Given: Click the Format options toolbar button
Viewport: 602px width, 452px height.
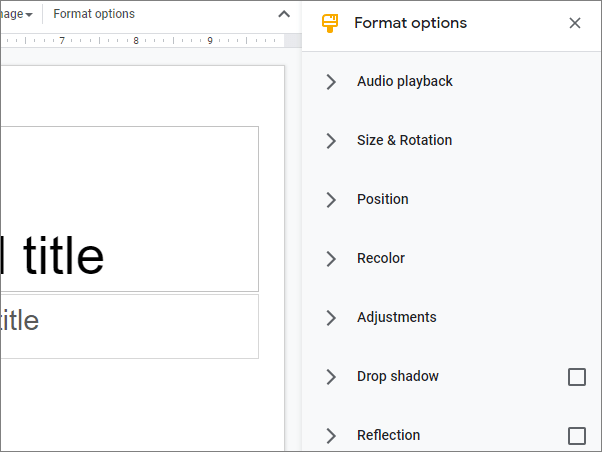Looking at the screenshot, I should tap(94, 14).
